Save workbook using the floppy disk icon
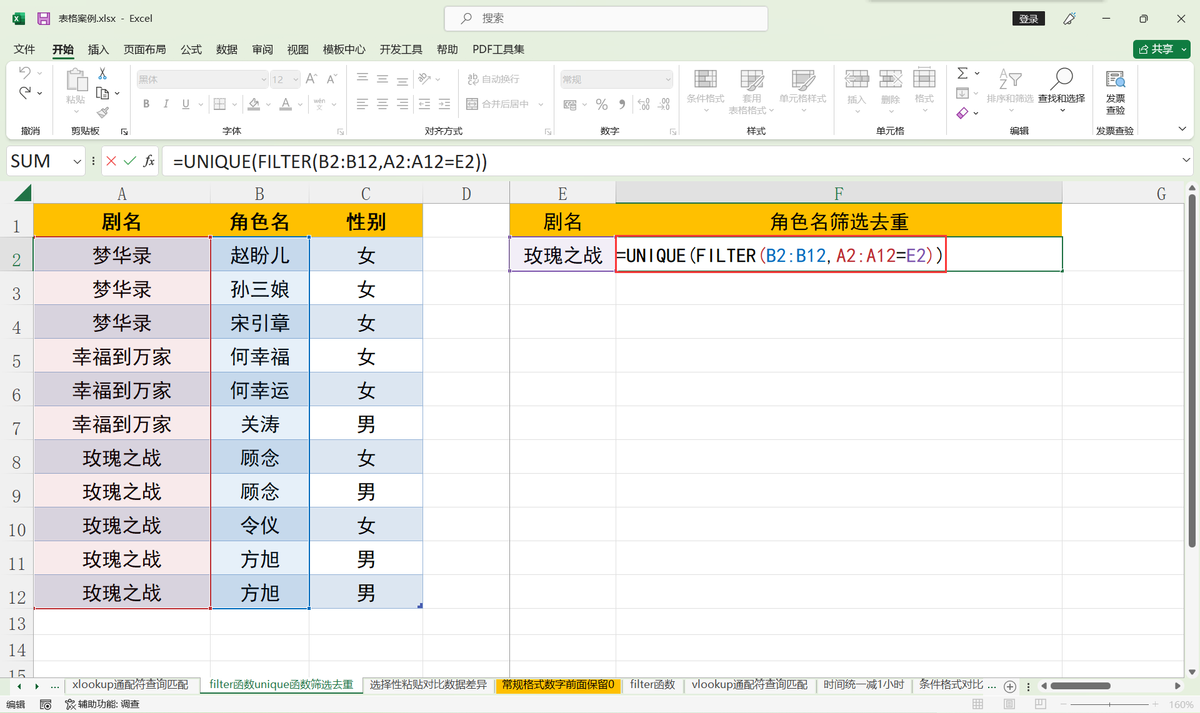1200x713 pixels. [44, 18]
